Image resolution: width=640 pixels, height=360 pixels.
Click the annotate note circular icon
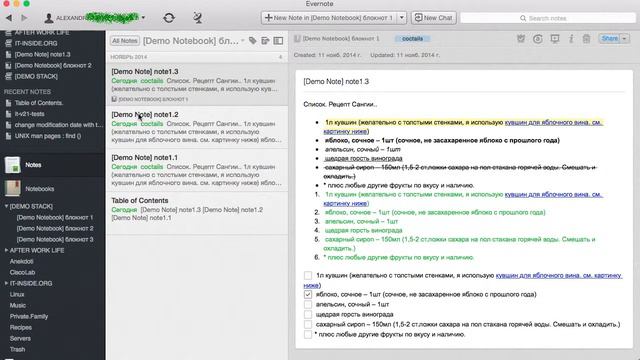point(538,39)
